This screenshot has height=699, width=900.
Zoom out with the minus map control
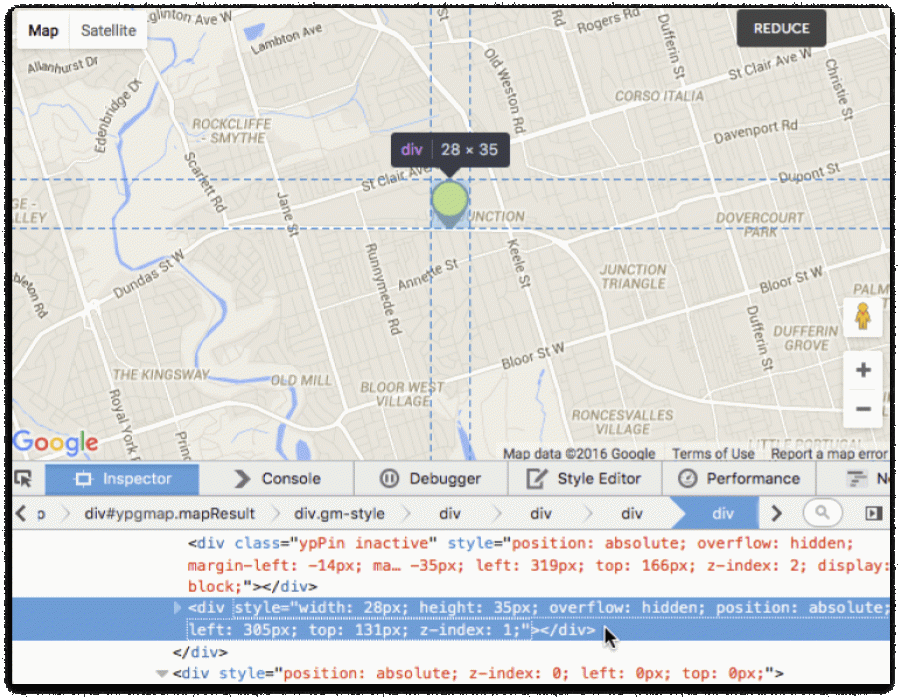click(x=863, y=409)
